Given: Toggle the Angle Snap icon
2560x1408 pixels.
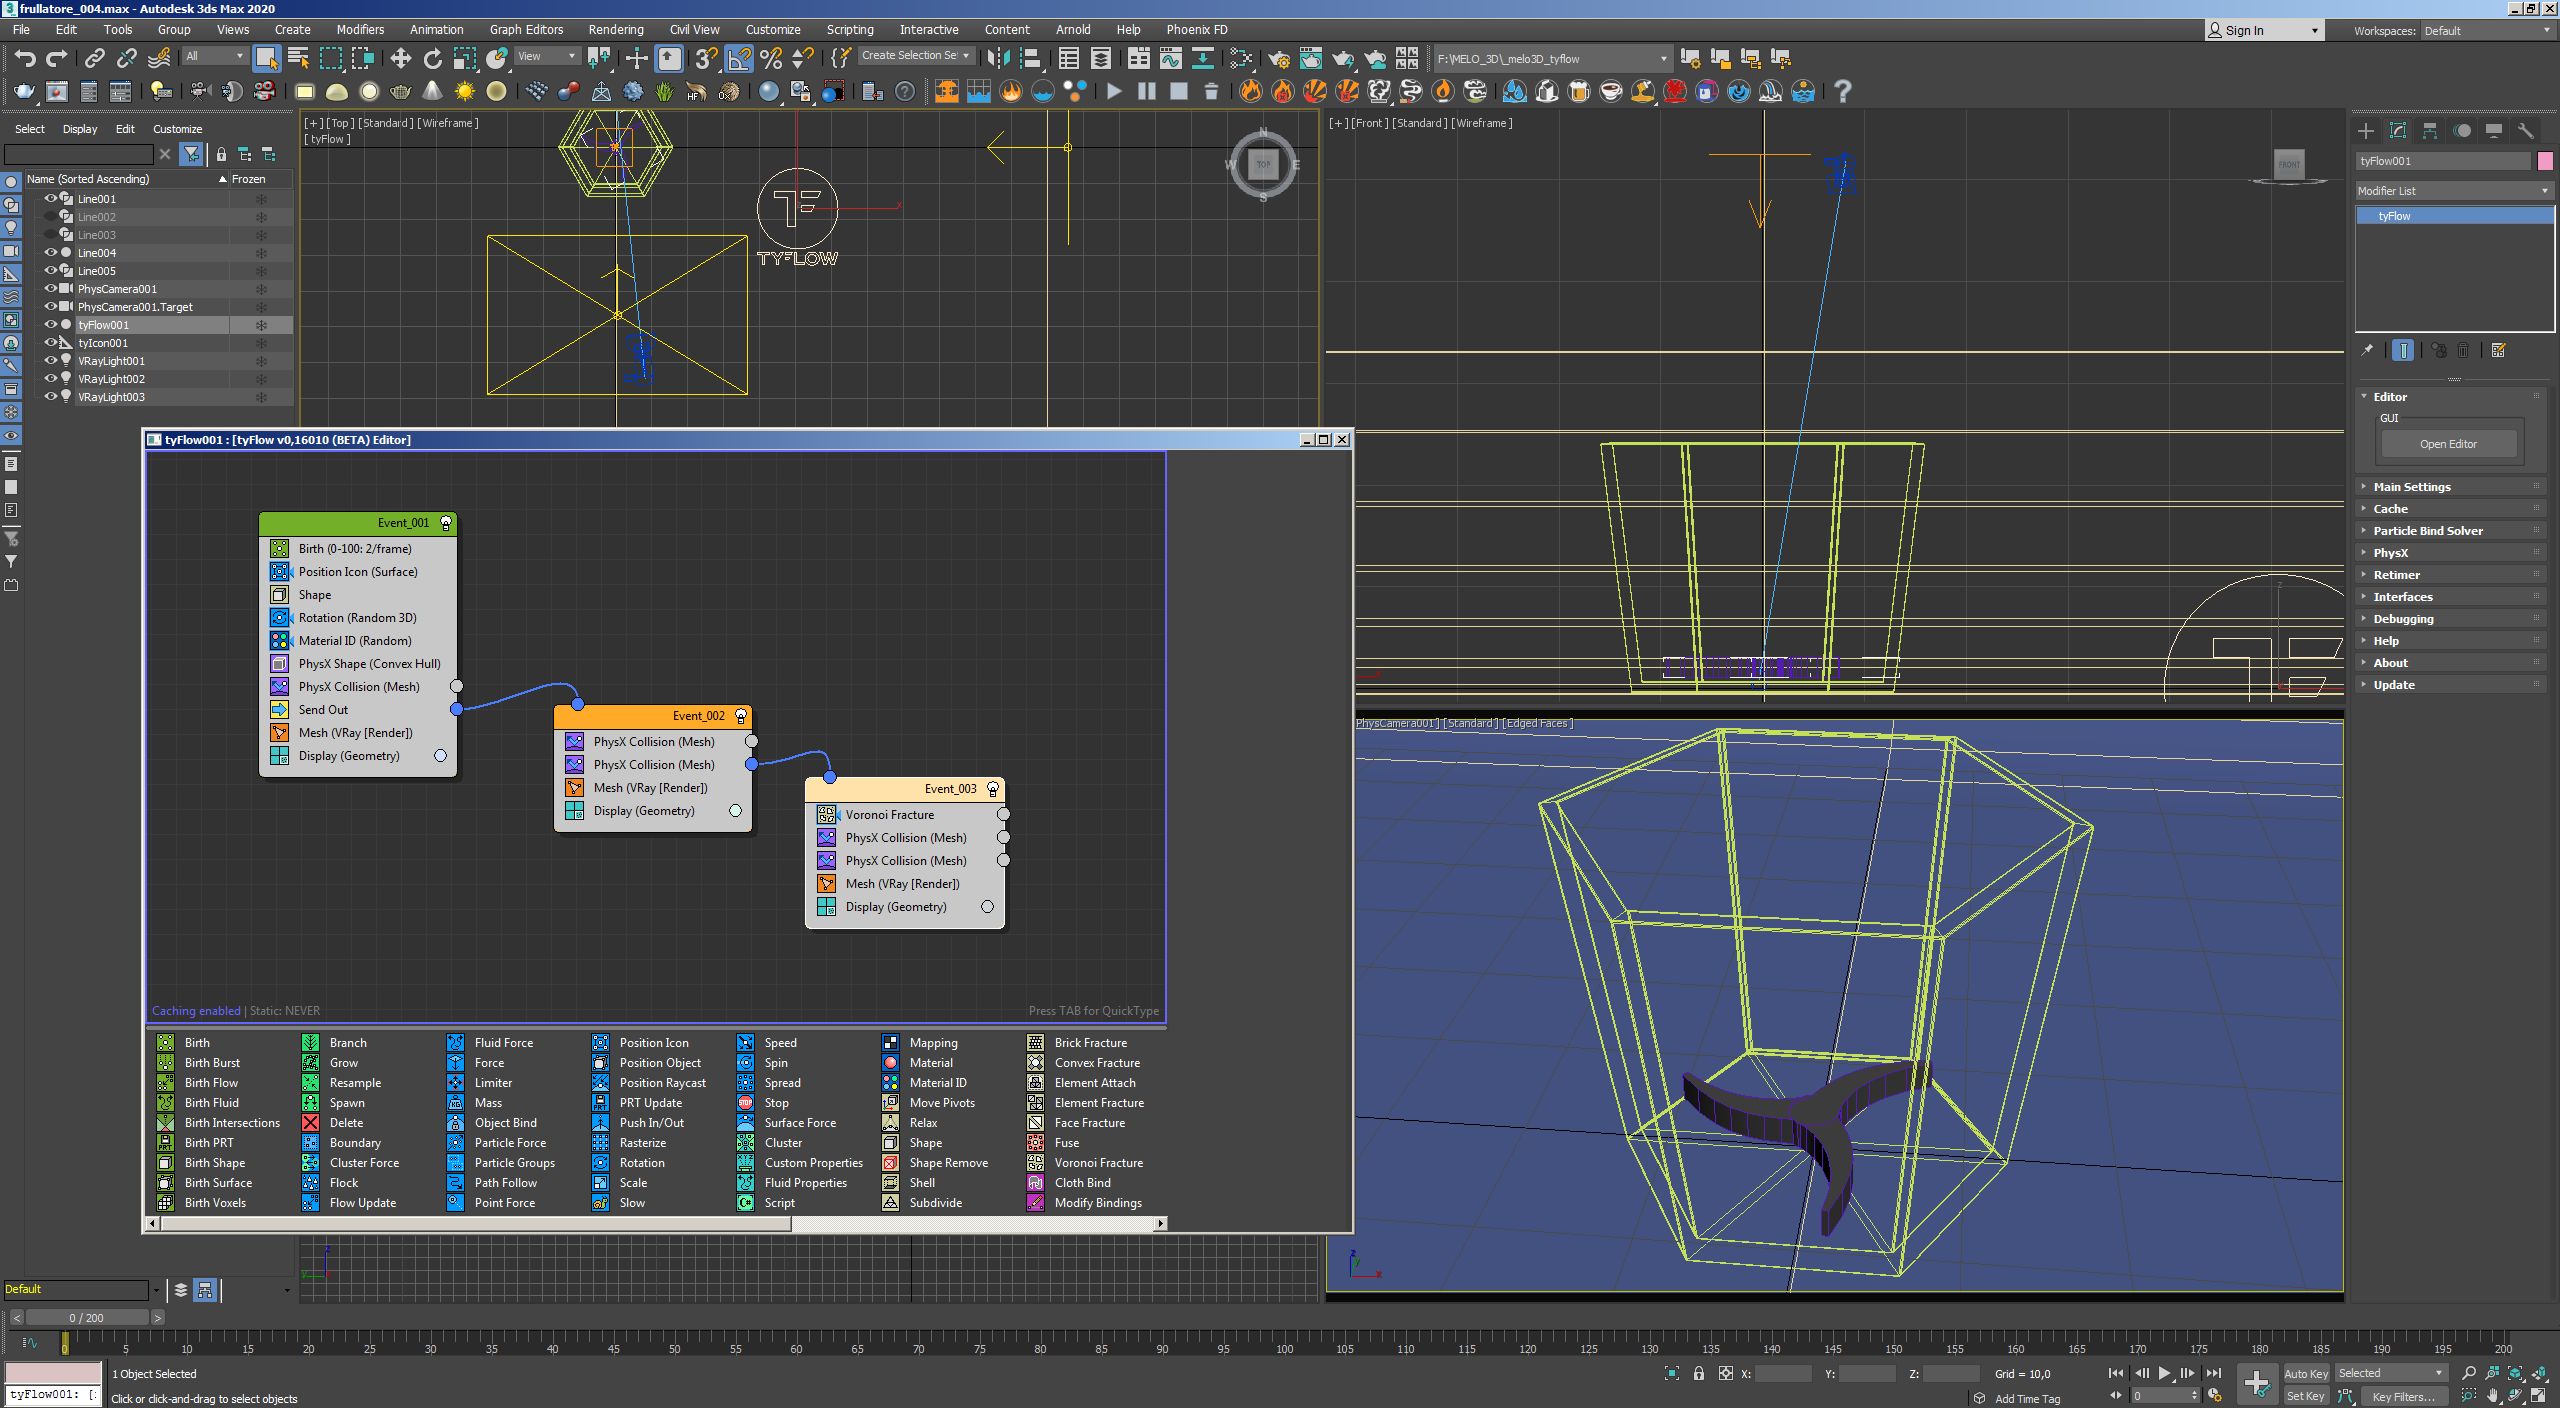Looking at the screenshot, I should tap(738, 58).
